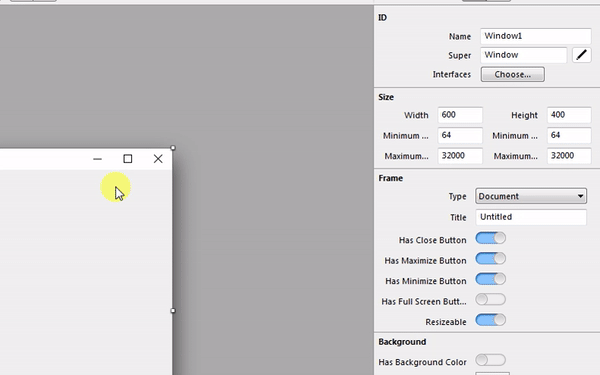The width and height of the screenshot is (600, 375).
Task: Click the top-right corner resize handle
Action: pyautogui.click(x=173, y=148)
